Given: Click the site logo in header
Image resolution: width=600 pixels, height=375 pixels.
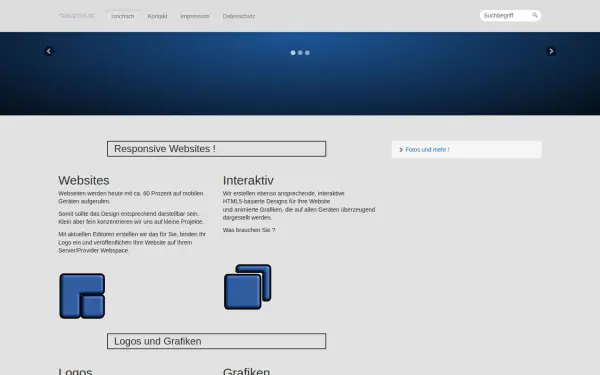Looking at the screenshot, I should click(x=77, y=16).
